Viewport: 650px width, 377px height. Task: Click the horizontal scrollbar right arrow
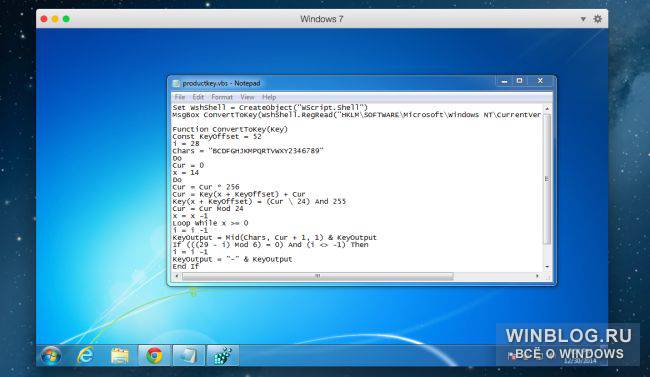(538, 276)
